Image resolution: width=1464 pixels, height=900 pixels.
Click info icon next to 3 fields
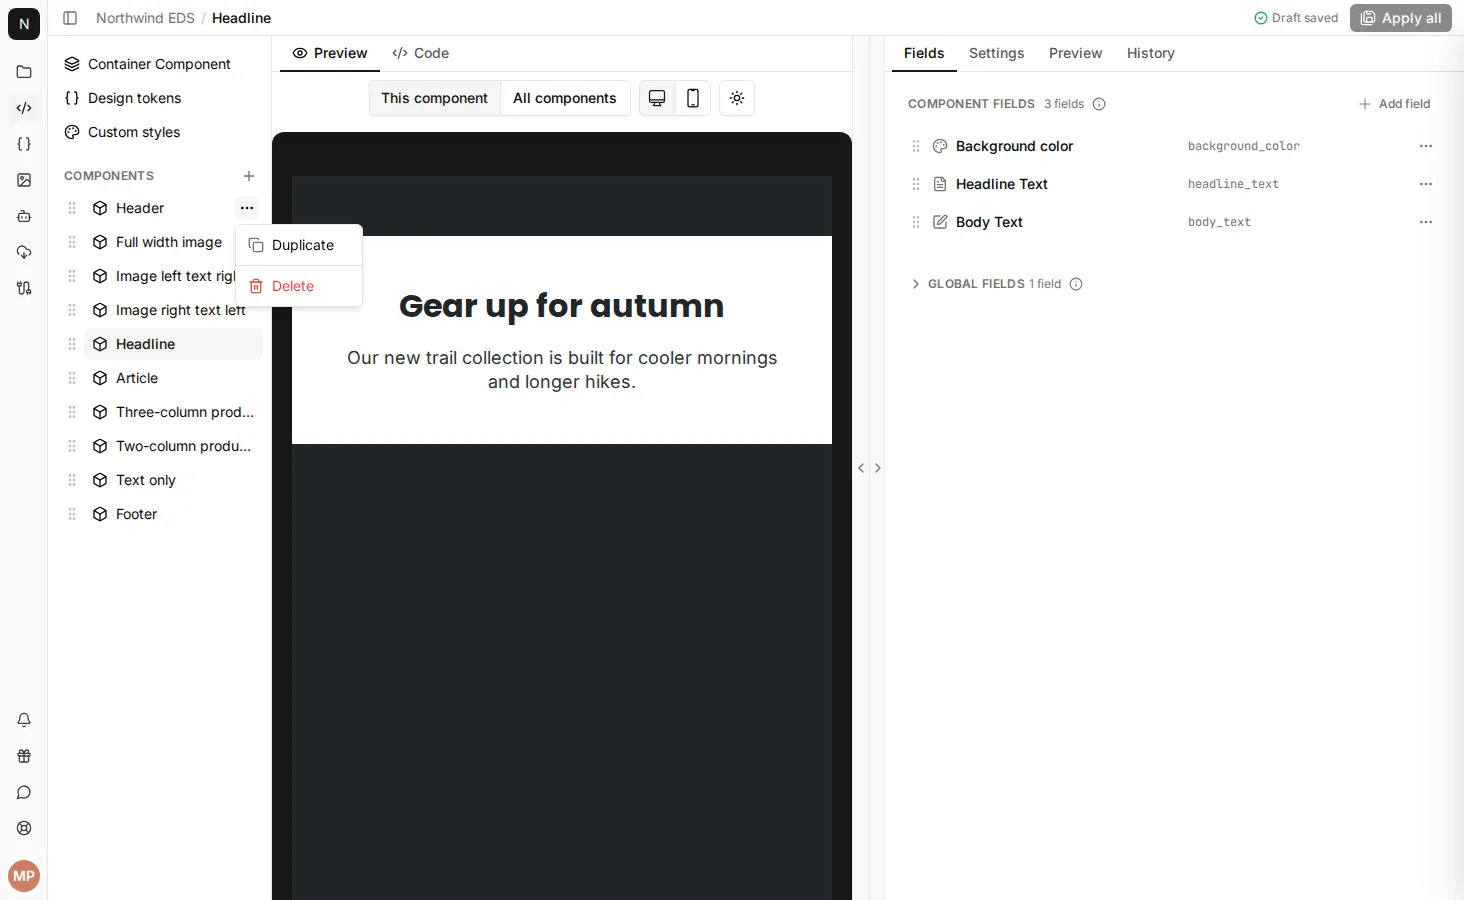click(1099, 104)
